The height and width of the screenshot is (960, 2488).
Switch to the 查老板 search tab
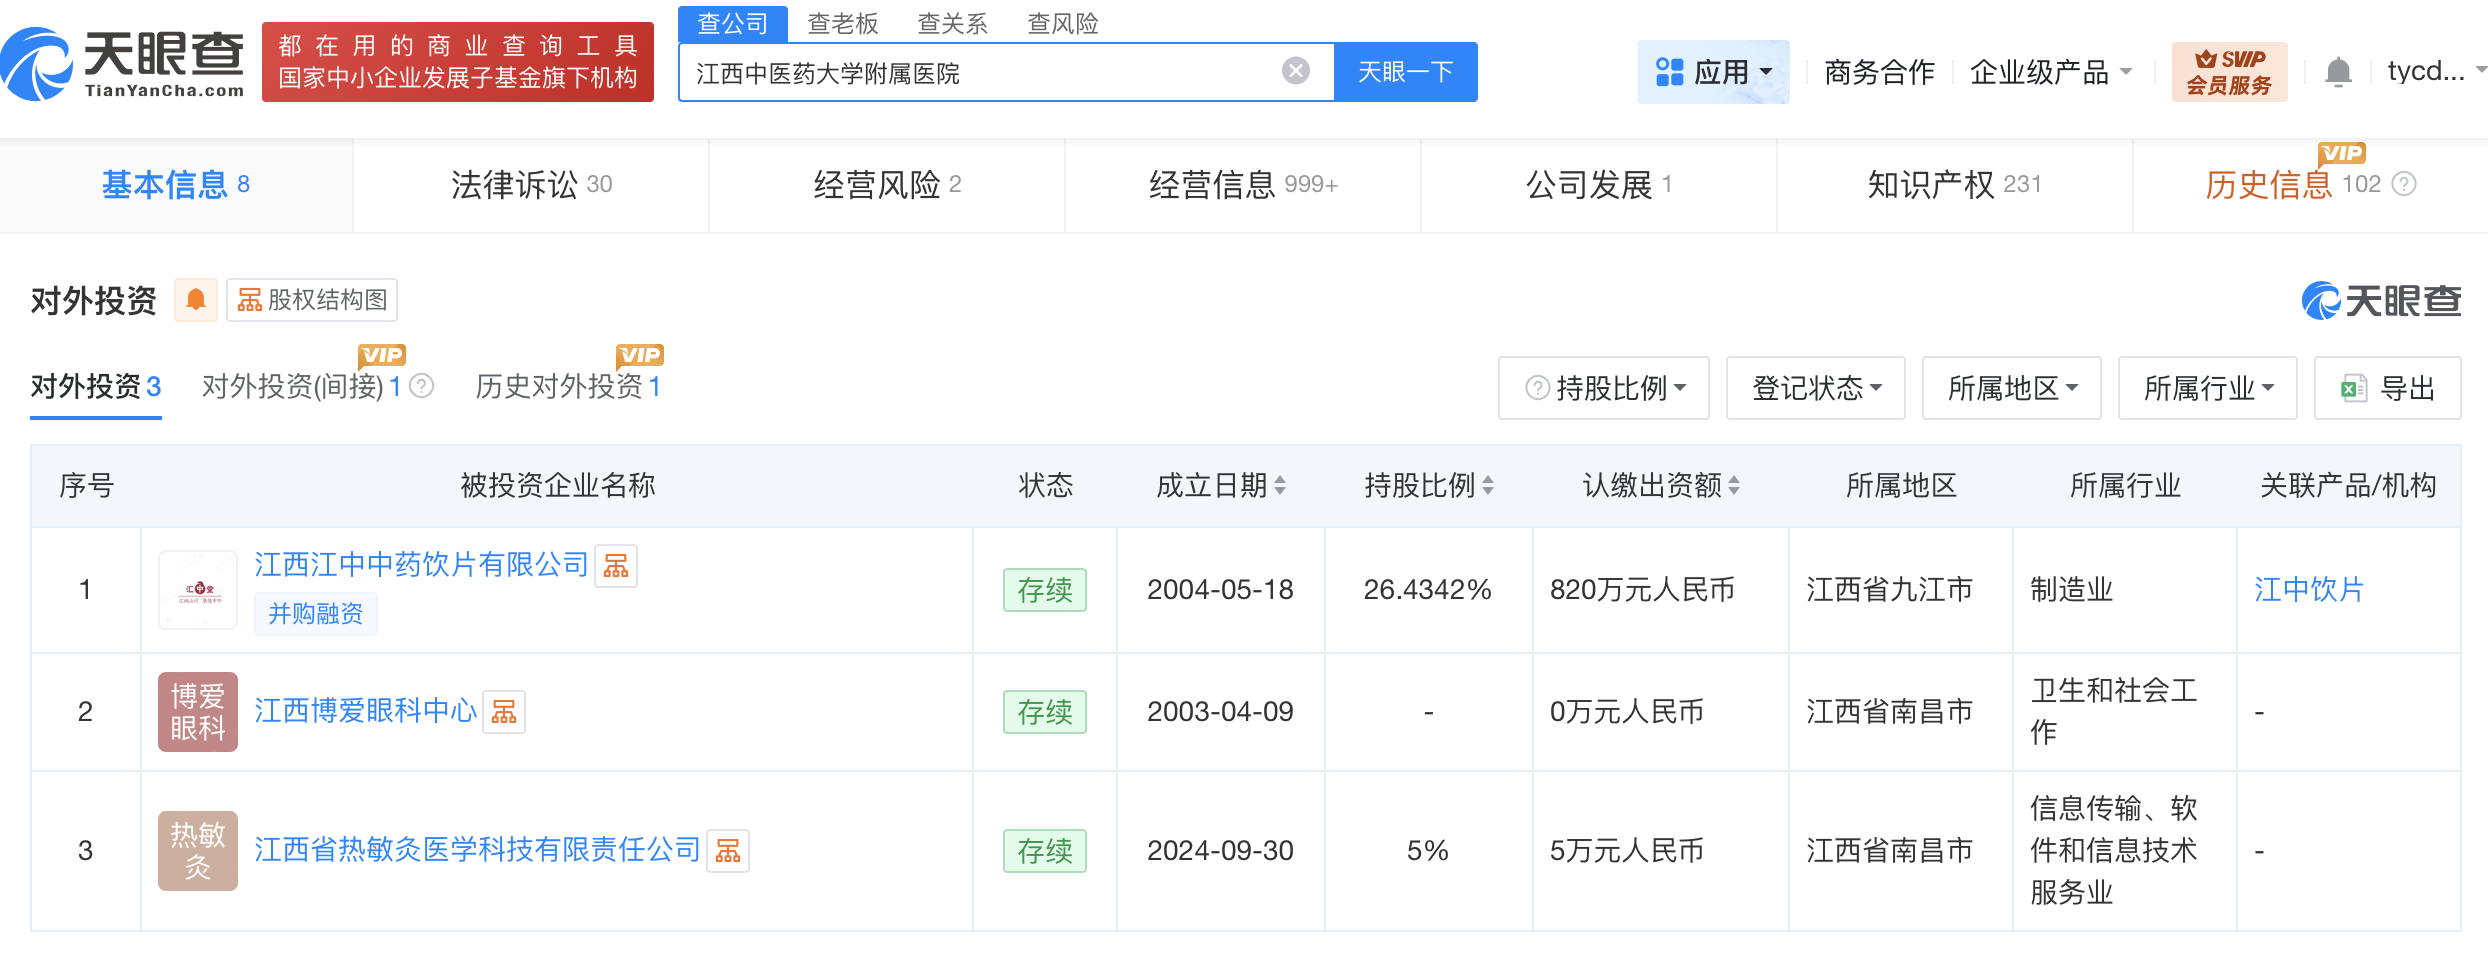click(x=842, y=23)
